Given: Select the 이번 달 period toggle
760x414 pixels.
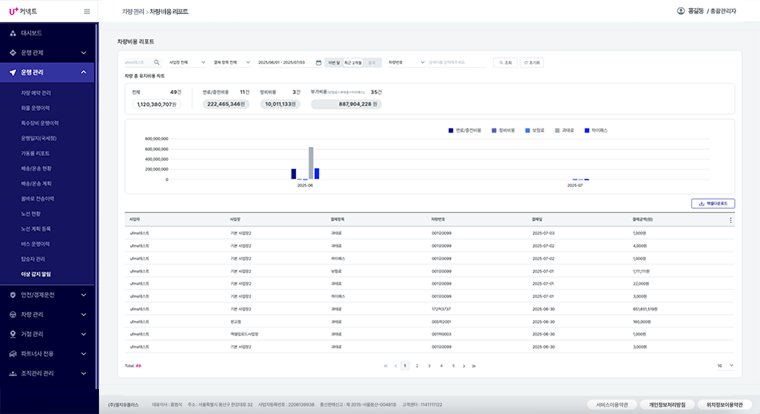Looking at the screenshot, I should (333, 63).
